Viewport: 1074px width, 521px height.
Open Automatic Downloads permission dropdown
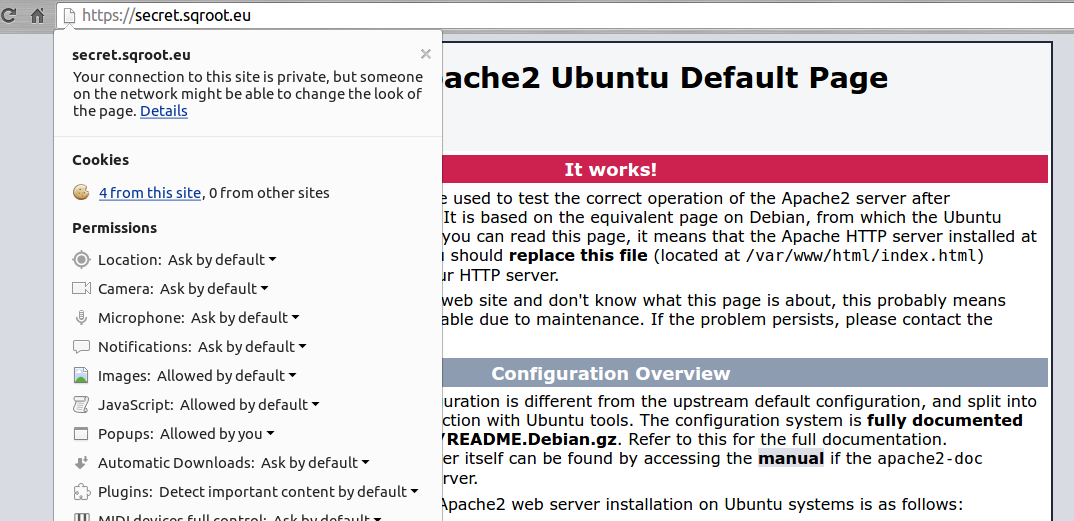[315, 463]
